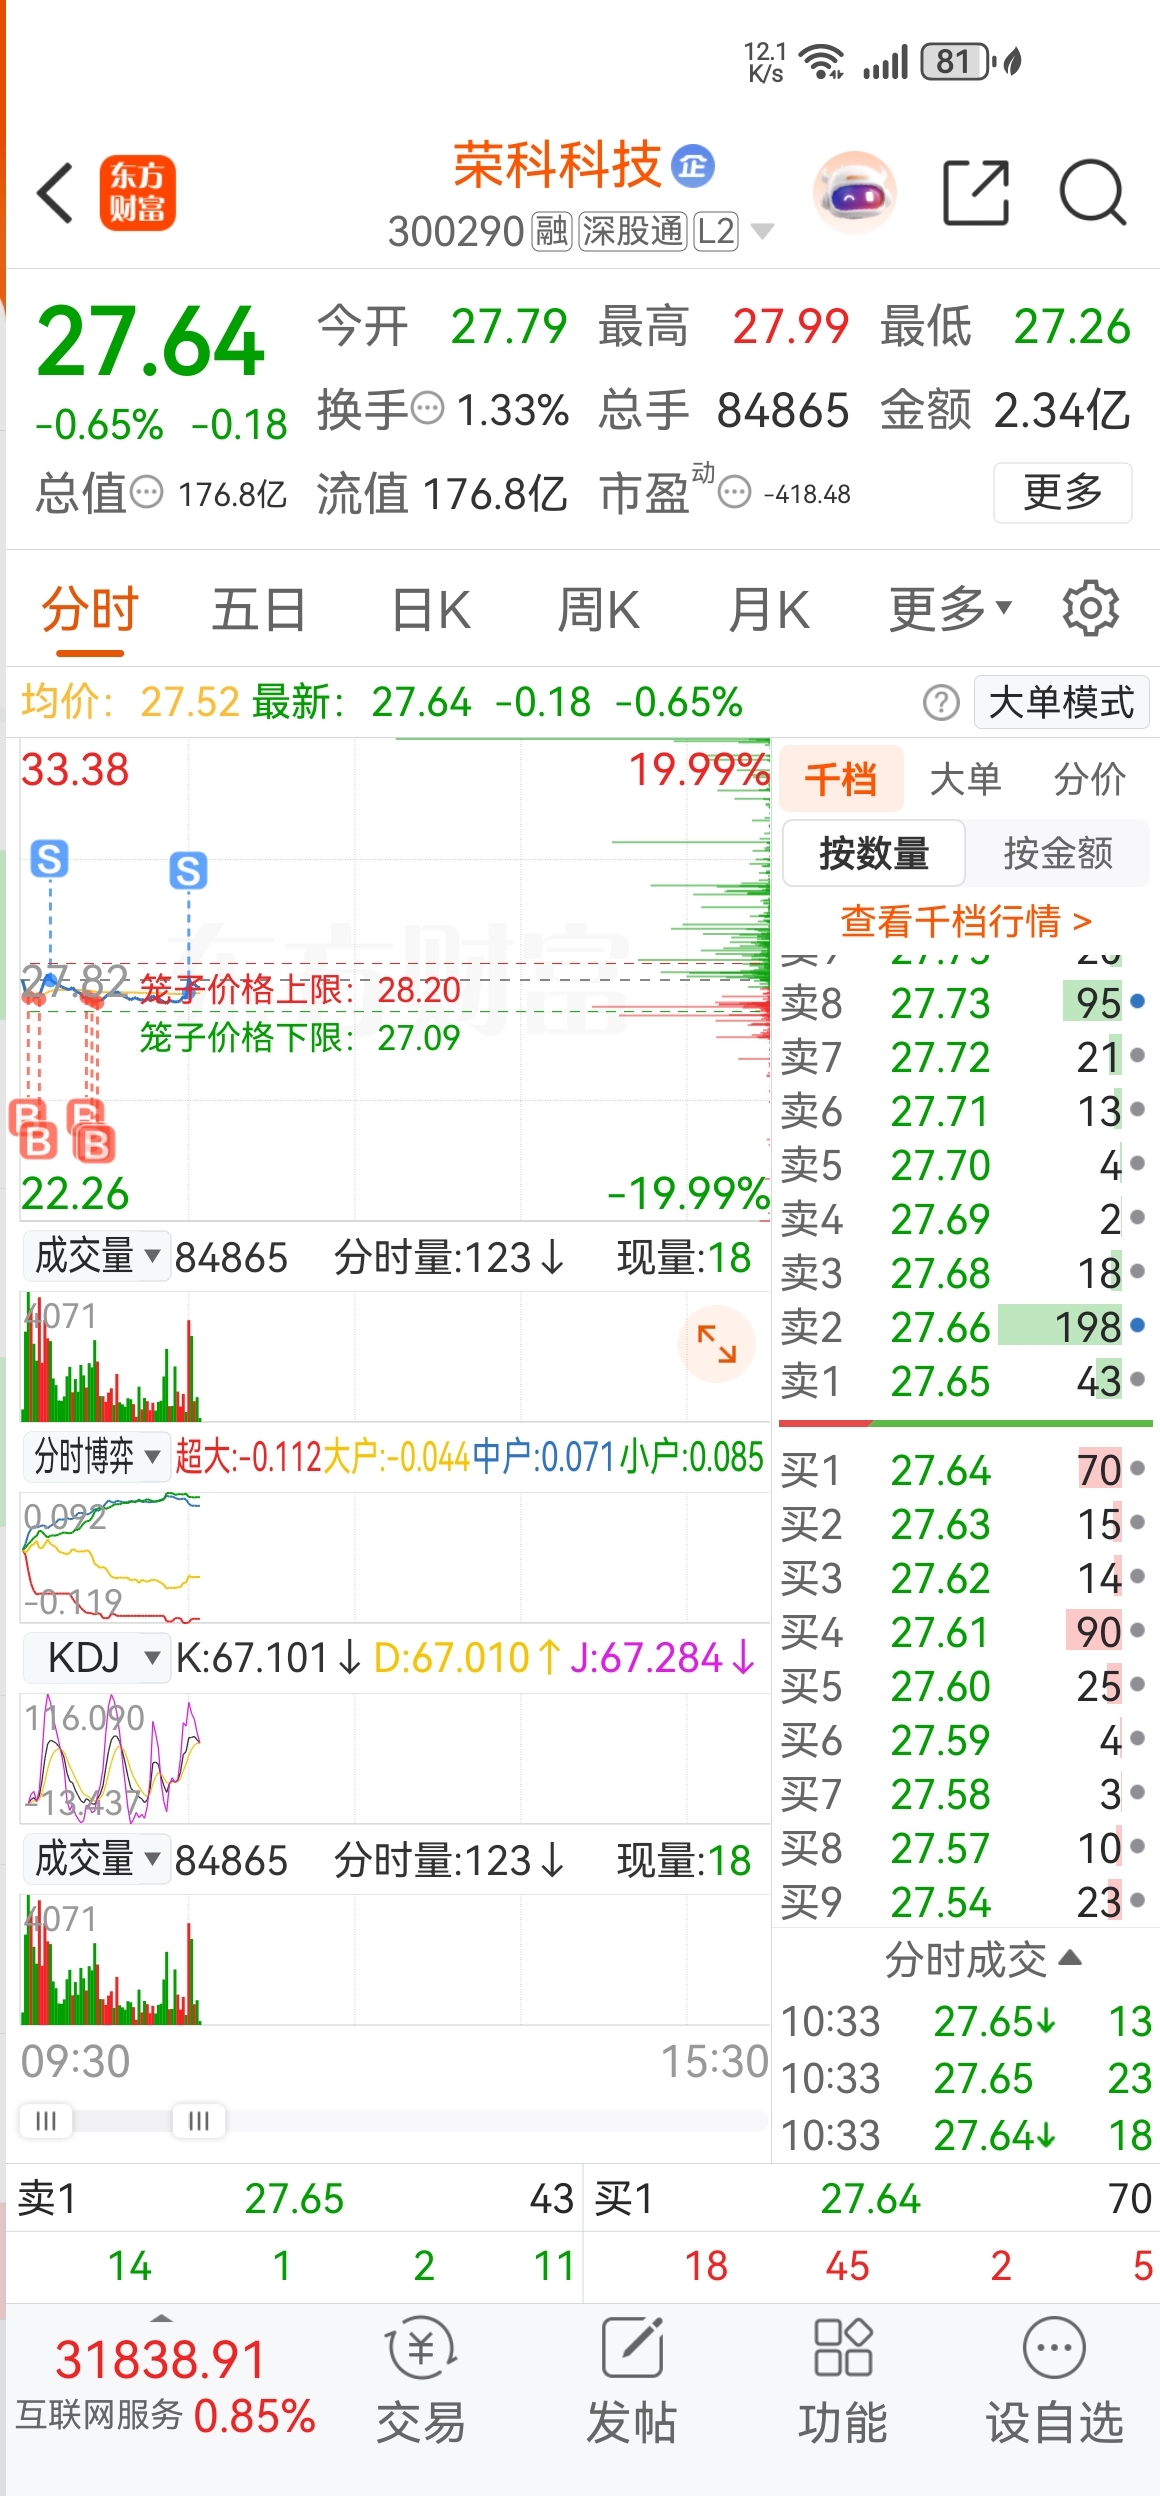Tap 荣科科技 stock name title
This screenshot has height=2496, width=1160.
coord(557,165)
